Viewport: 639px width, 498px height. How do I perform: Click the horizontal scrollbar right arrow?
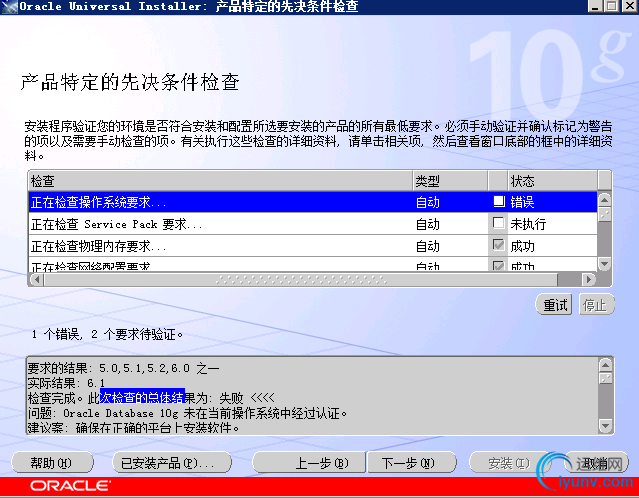[588, 280]
